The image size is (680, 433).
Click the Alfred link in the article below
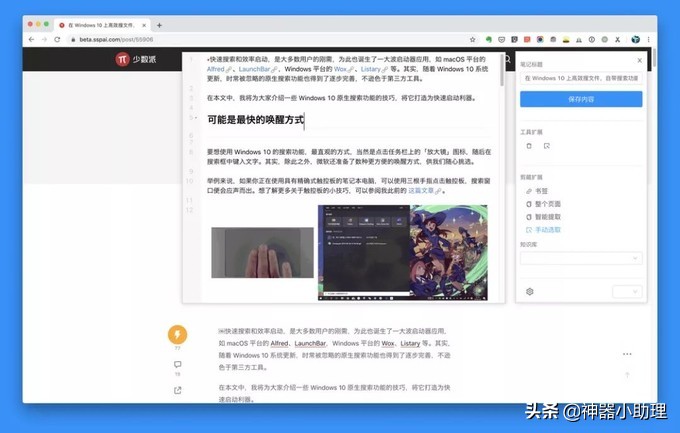coord(279,343)
